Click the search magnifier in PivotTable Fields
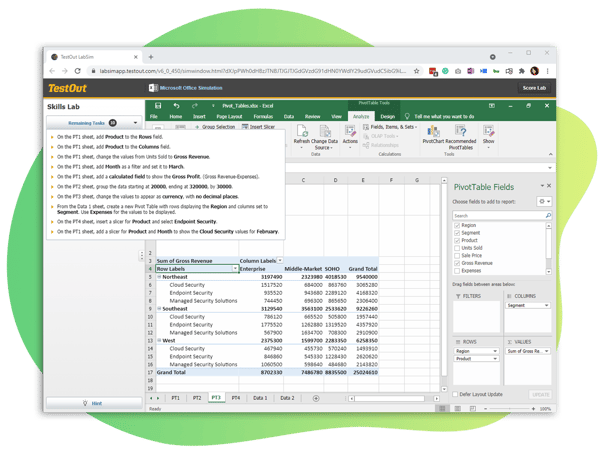This screenshot has height=454, width=600. click(548, 216)
